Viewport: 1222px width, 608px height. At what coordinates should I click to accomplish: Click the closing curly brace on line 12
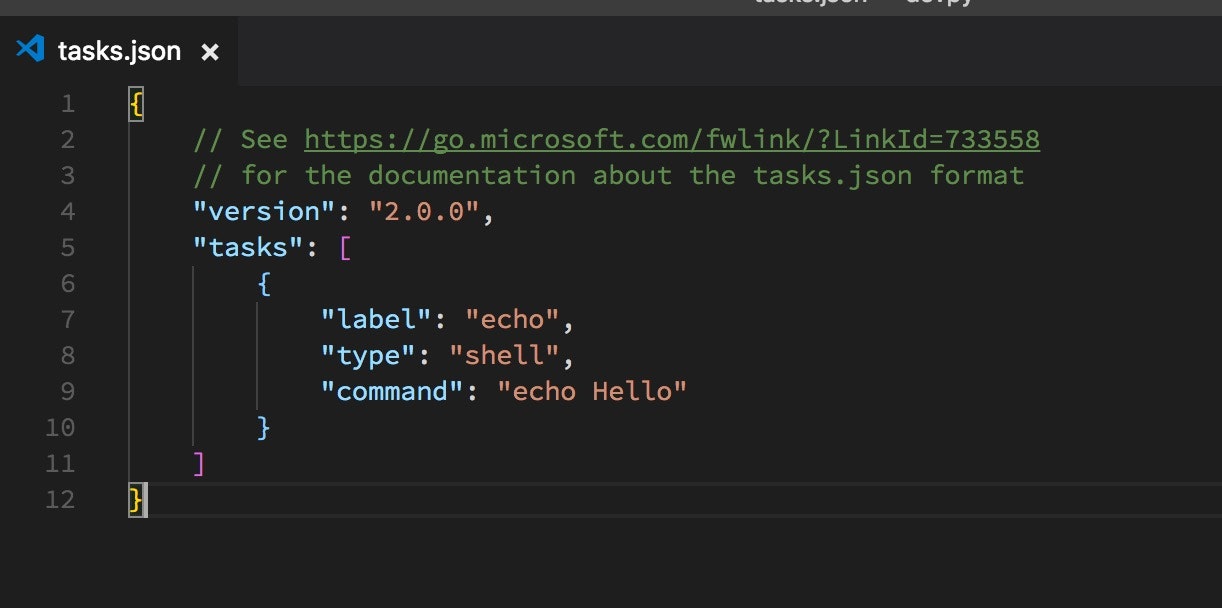click(137, 499)
